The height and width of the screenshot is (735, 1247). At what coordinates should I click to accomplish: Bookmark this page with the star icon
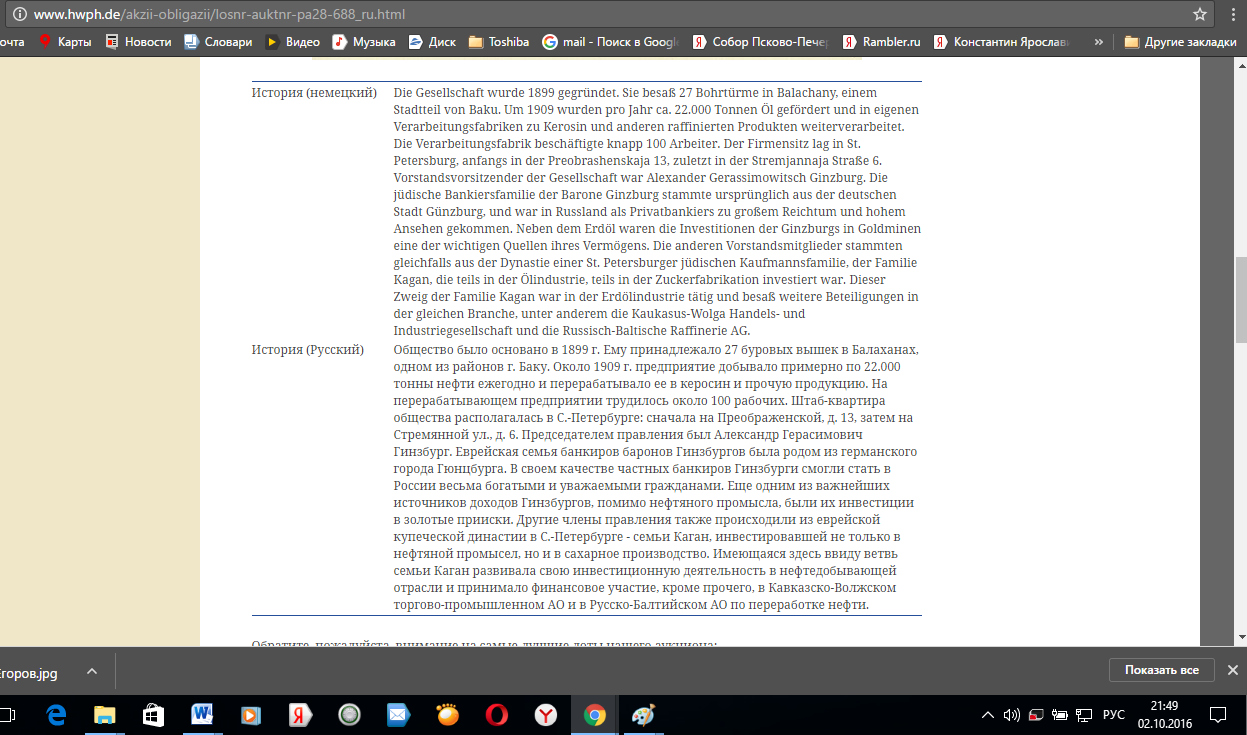[x=1200, y=15]
